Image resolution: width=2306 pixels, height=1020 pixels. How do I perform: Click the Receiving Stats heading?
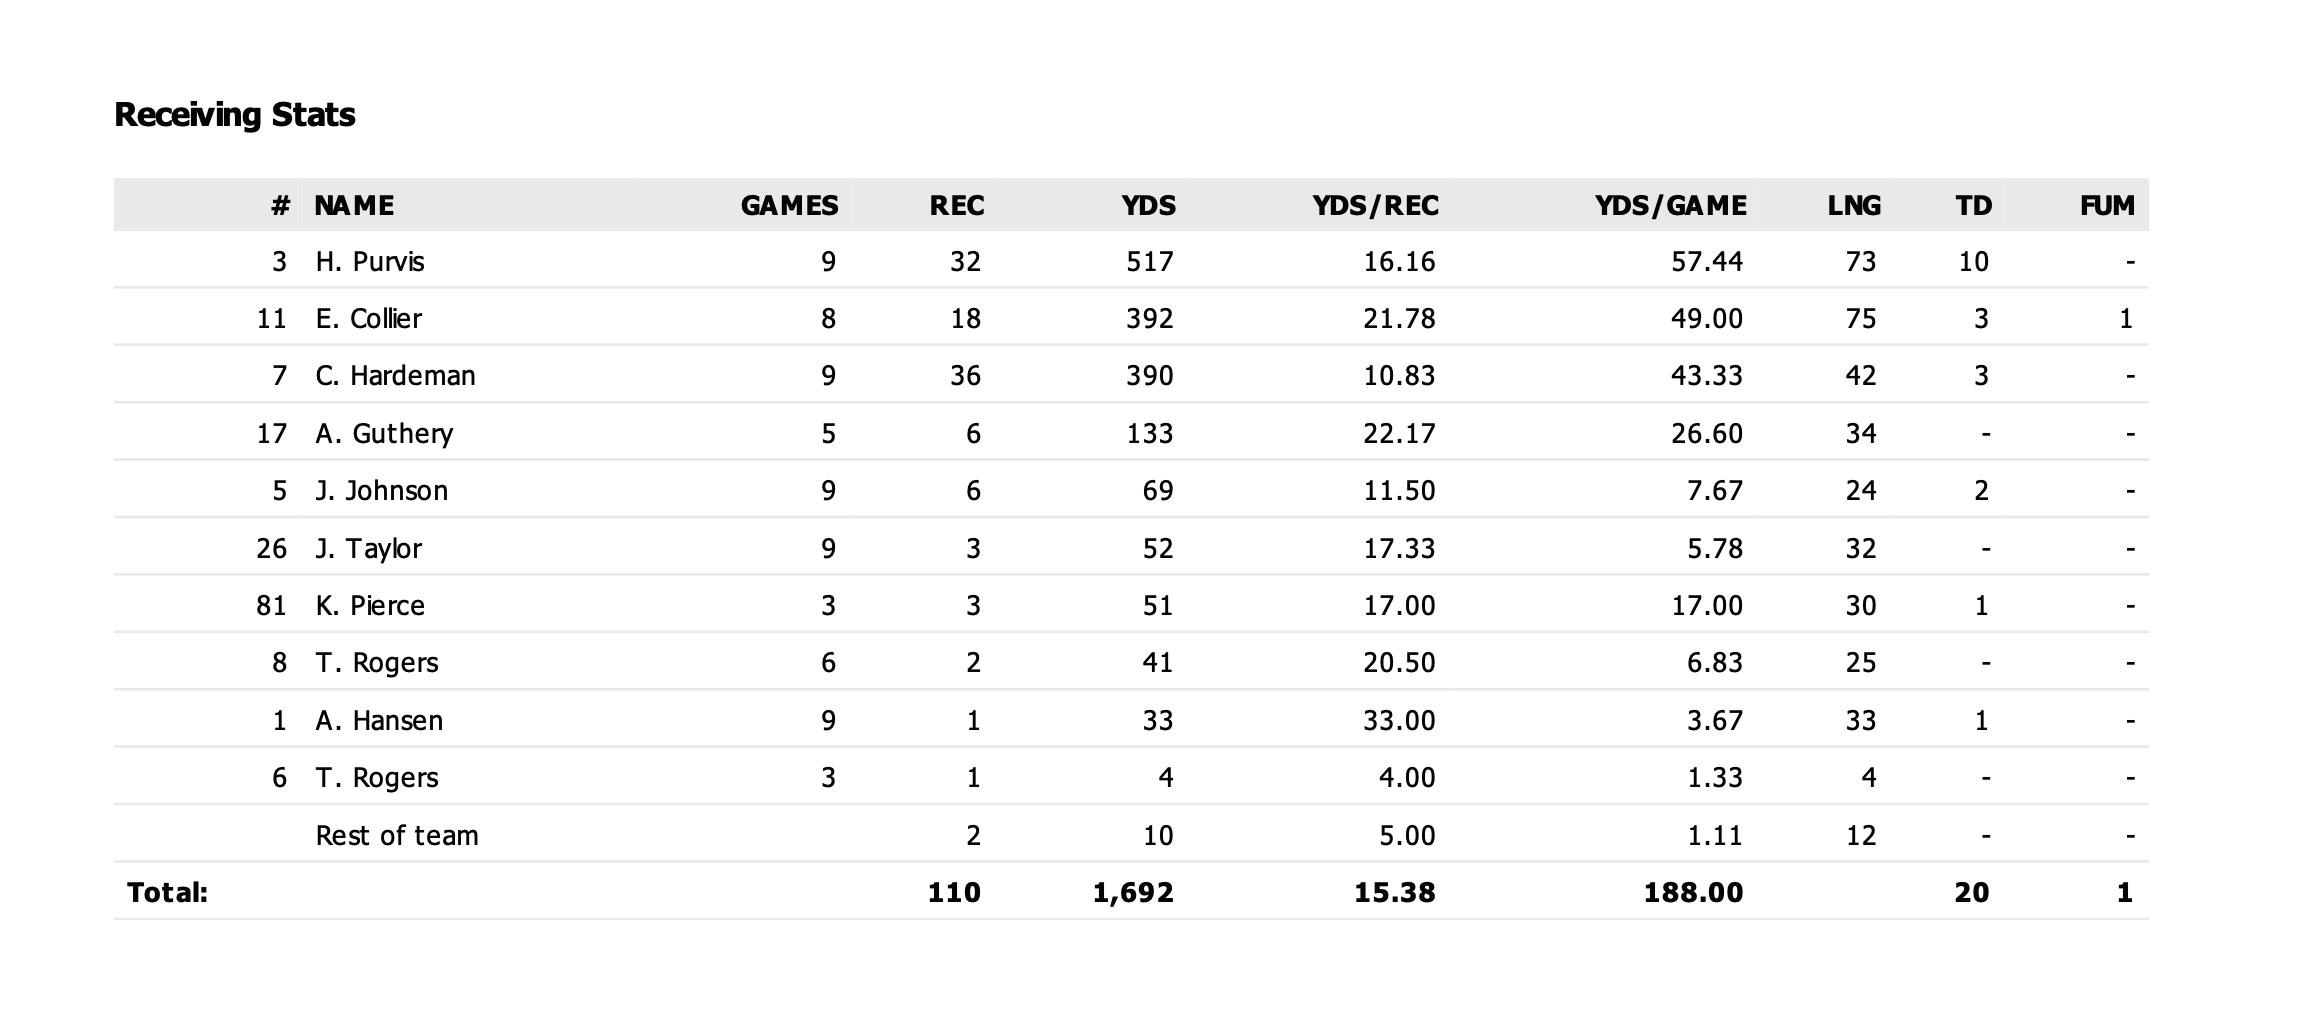click(235, 115)
